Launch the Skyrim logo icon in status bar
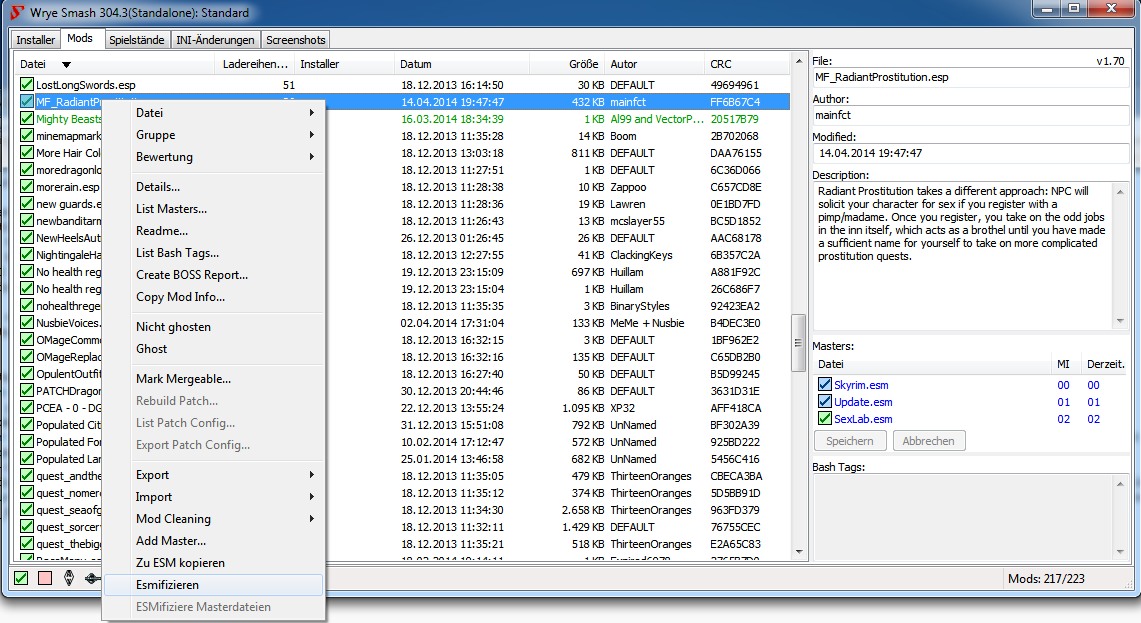 pyautogui.click(x=68, y=577)
